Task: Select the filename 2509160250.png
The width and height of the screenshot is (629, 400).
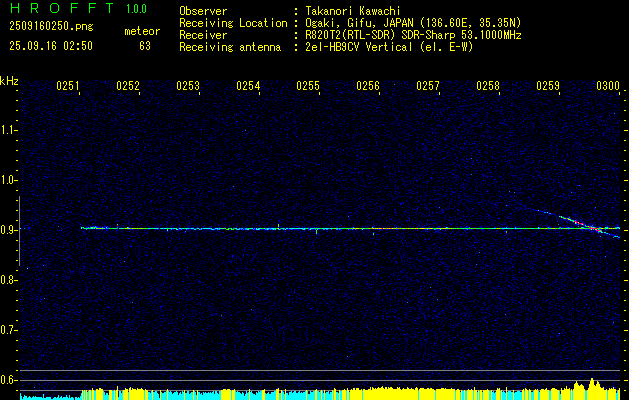Action: [x=51, y=26]
